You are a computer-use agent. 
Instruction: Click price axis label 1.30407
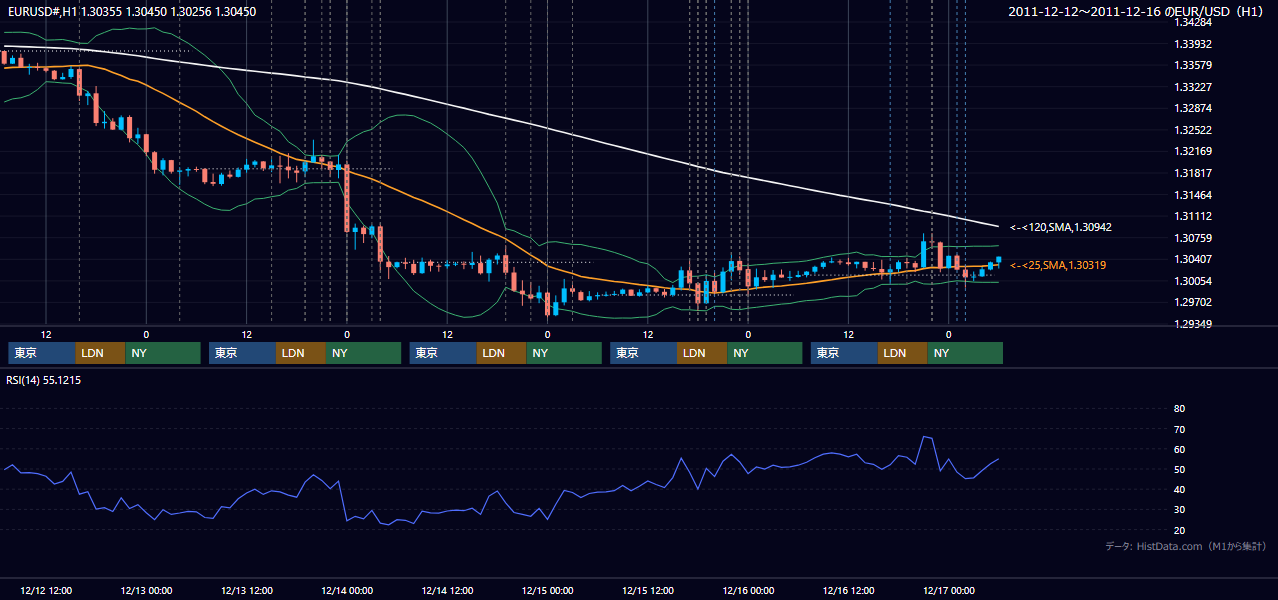pos(1193,259)
